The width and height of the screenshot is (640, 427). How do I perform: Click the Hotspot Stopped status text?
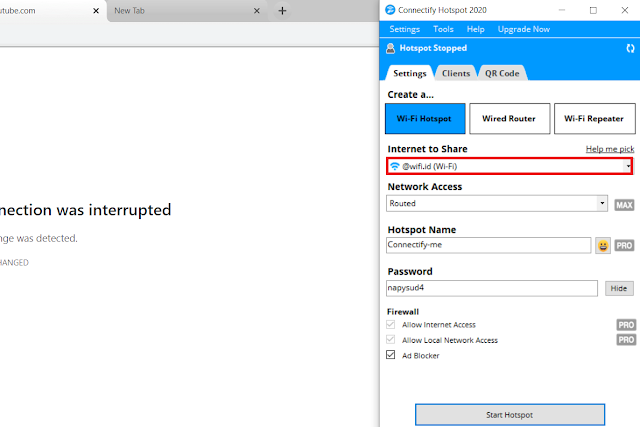pyautogui.click(x=433, y=48)
